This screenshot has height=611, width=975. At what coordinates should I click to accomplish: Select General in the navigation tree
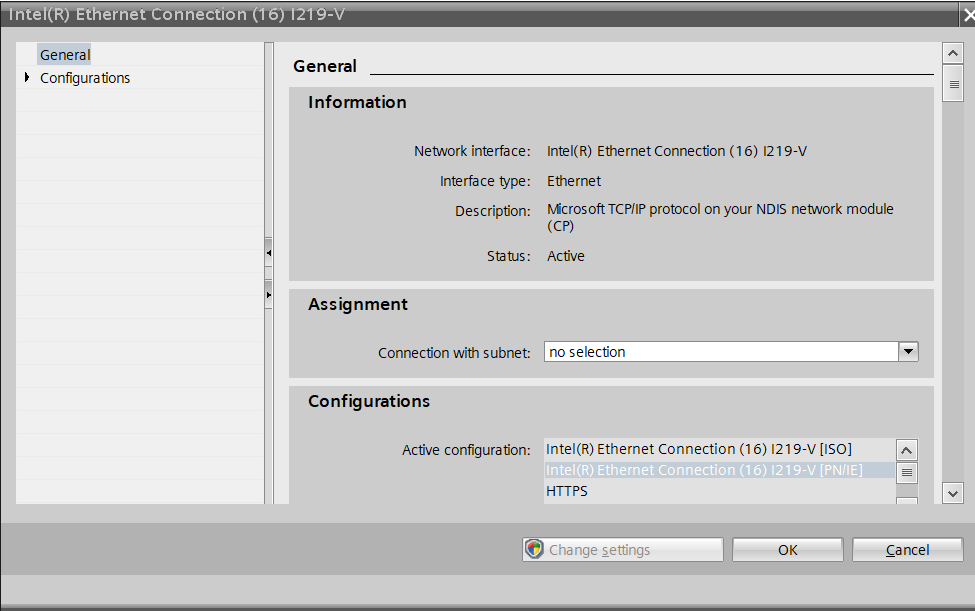coord(65,55)
